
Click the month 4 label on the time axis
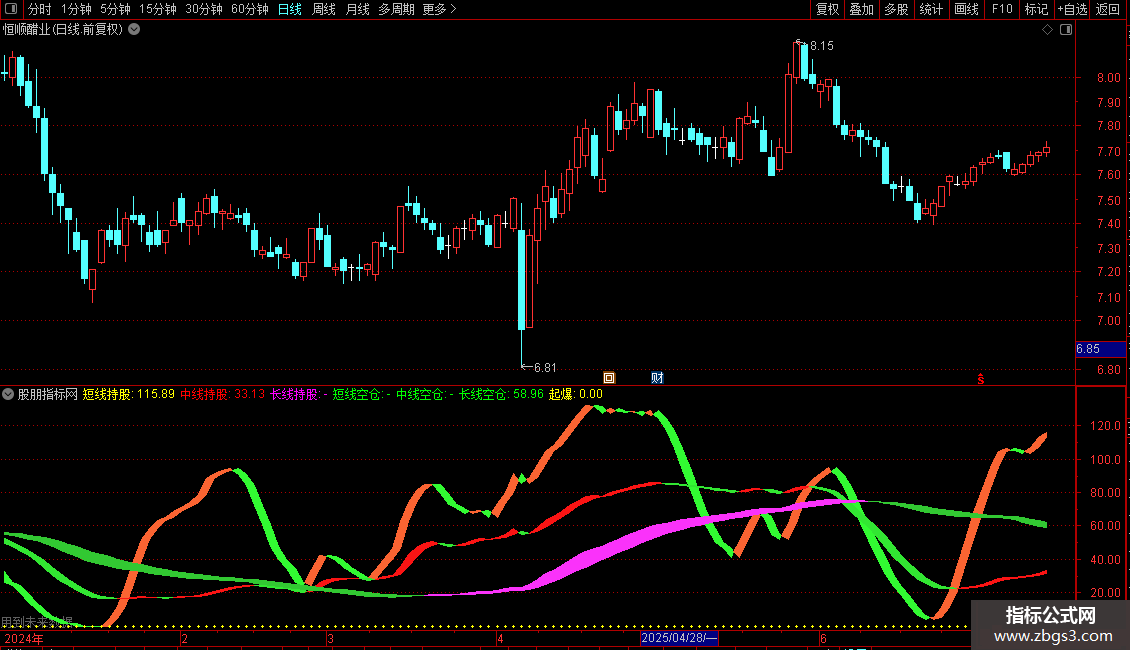(x=500, y=638)
